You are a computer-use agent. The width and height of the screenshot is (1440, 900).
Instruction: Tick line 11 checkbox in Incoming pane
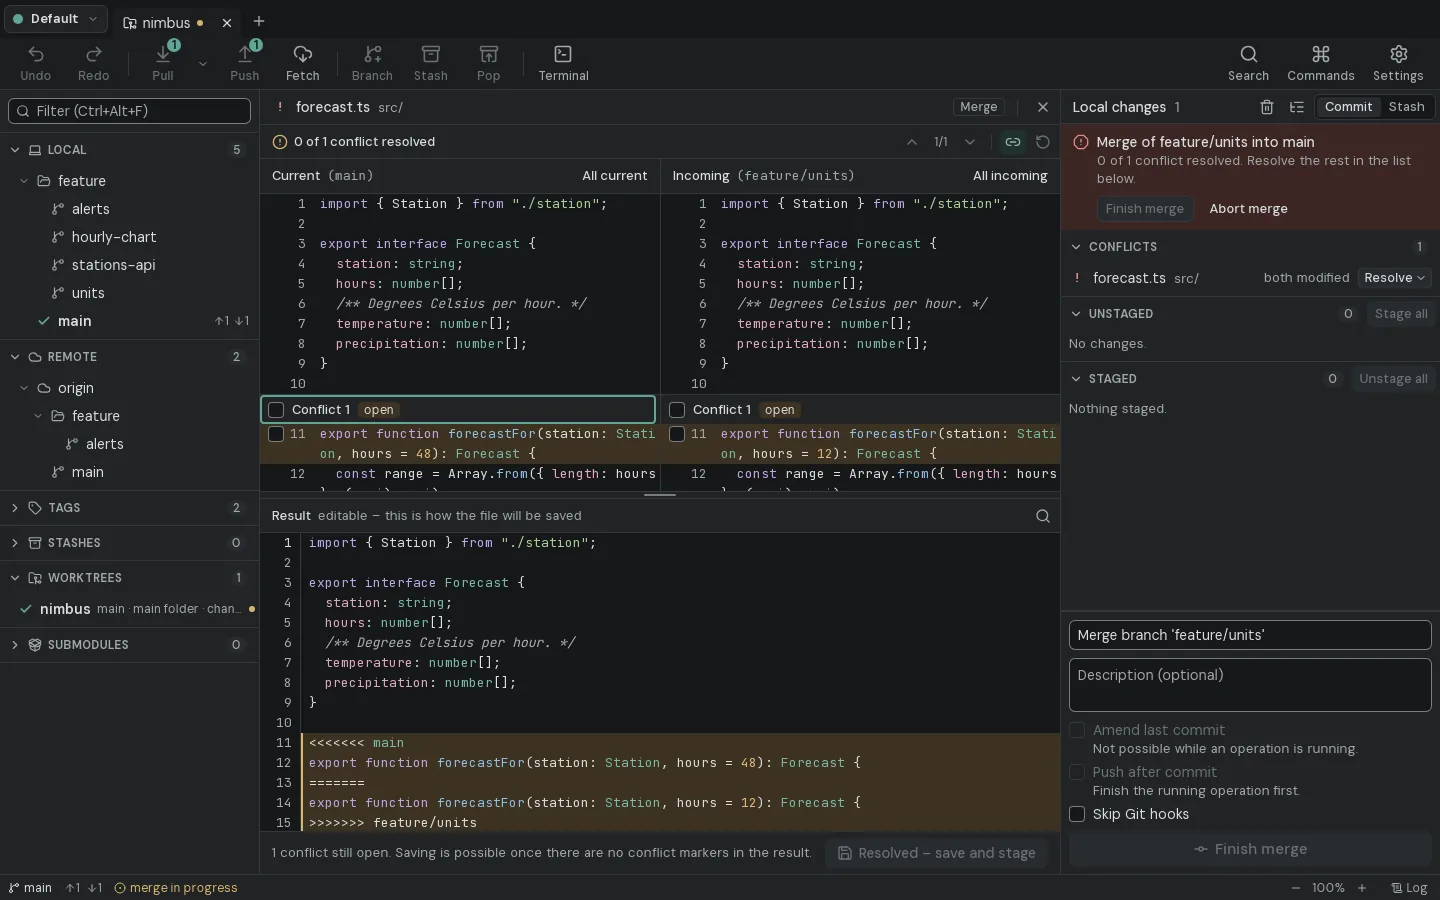pos(677,434)
